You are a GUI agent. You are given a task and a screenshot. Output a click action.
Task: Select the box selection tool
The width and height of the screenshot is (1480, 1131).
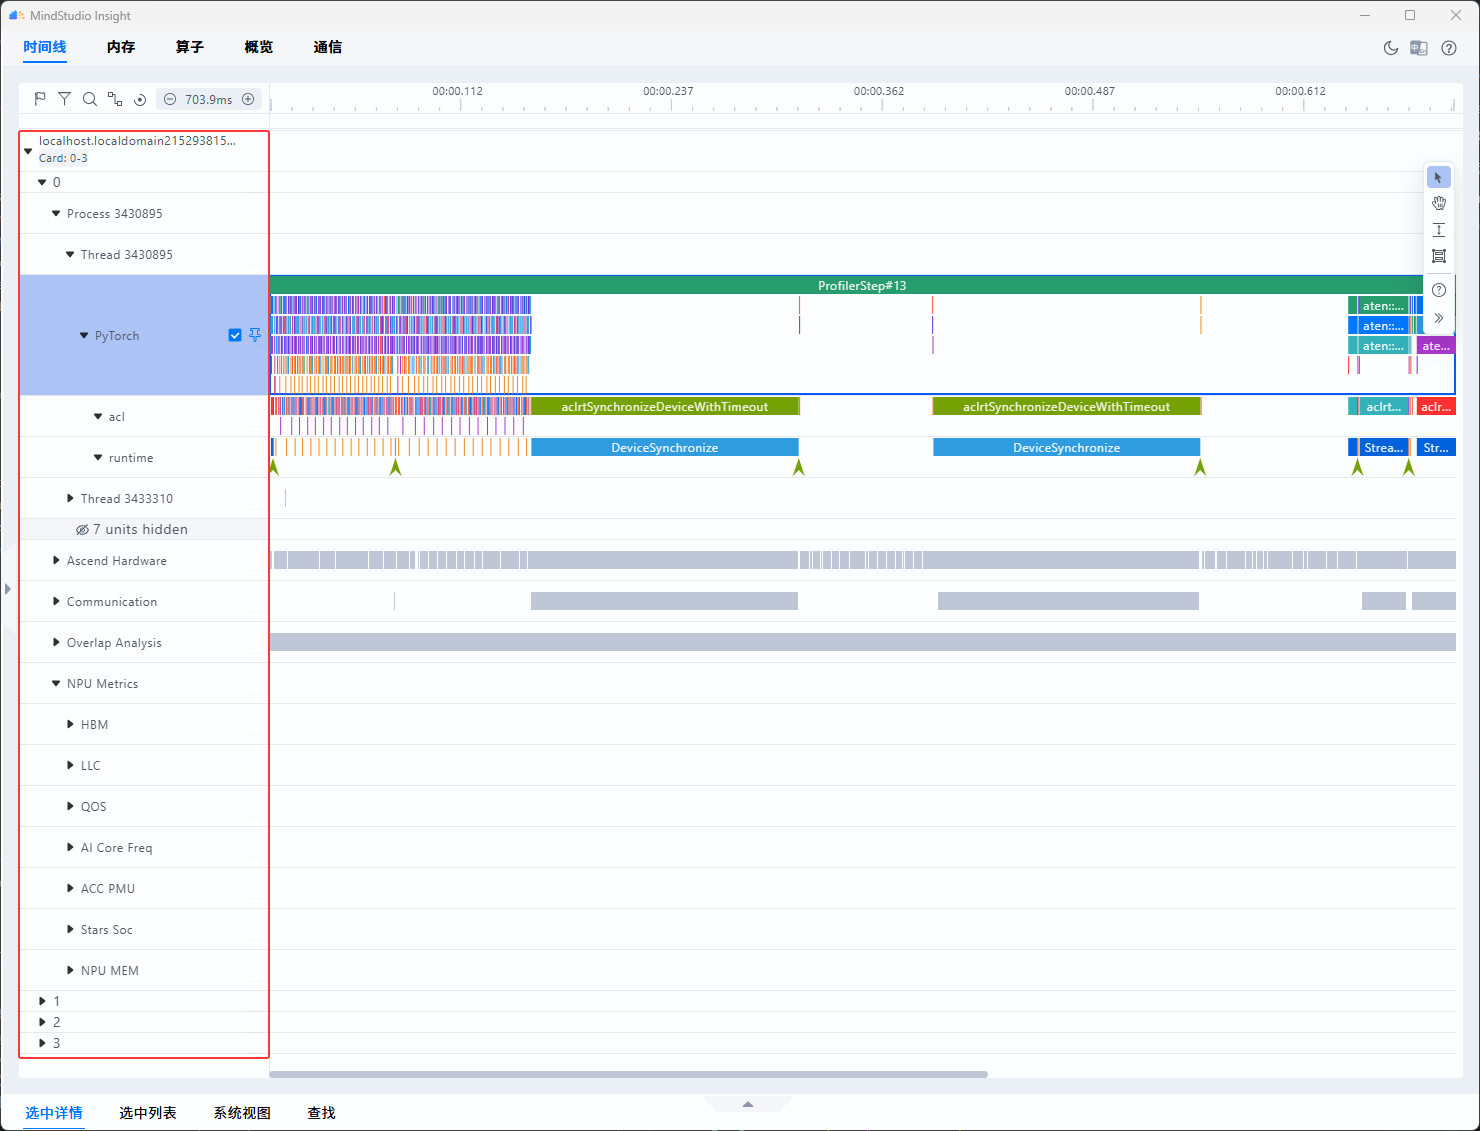pos(1439,256)
